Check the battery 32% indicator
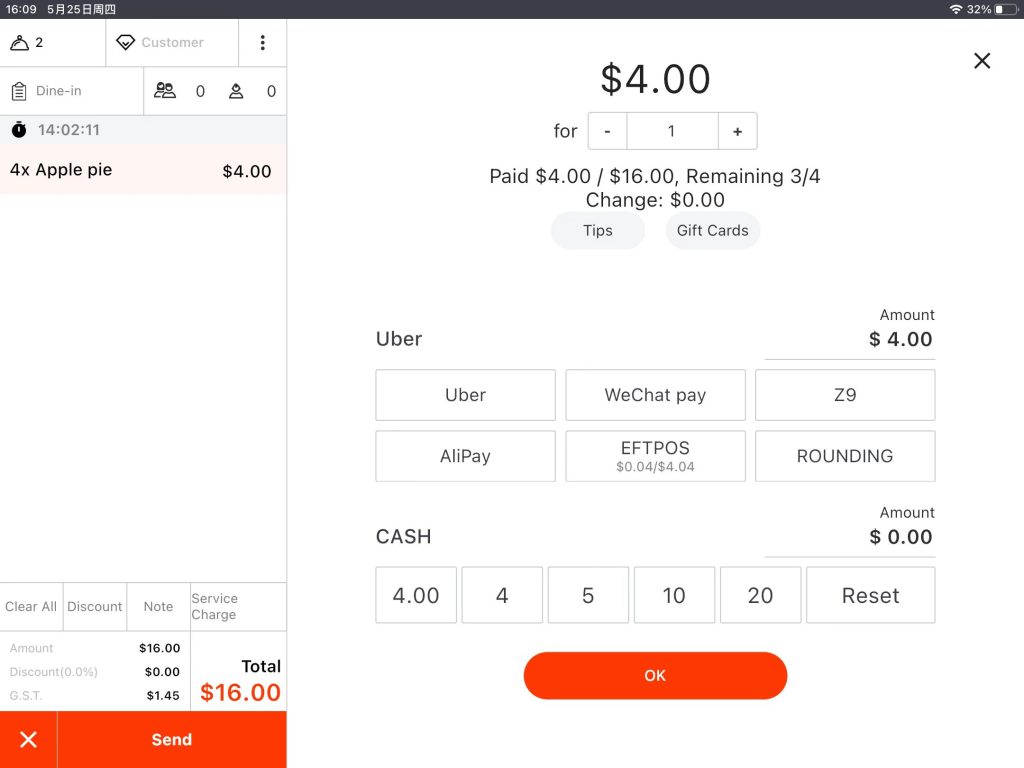 992,9
